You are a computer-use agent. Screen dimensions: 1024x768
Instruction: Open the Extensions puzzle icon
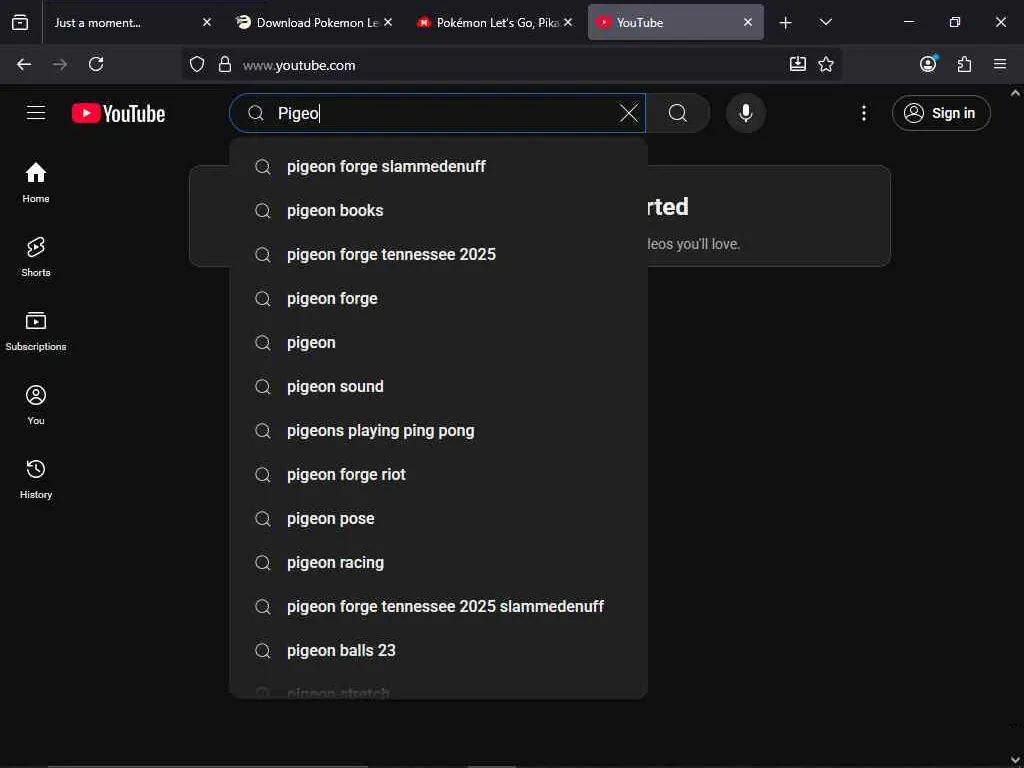tap(964, 64)
